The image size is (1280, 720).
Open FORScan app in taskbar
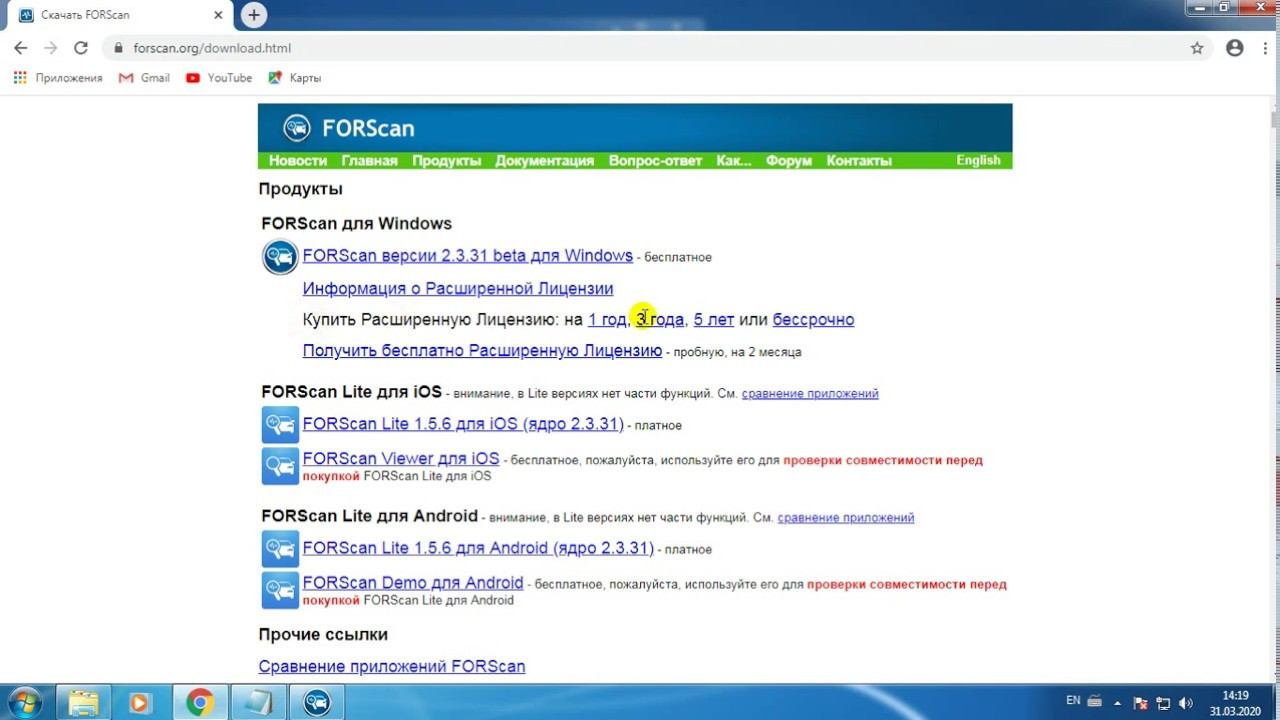click(316, 703)
